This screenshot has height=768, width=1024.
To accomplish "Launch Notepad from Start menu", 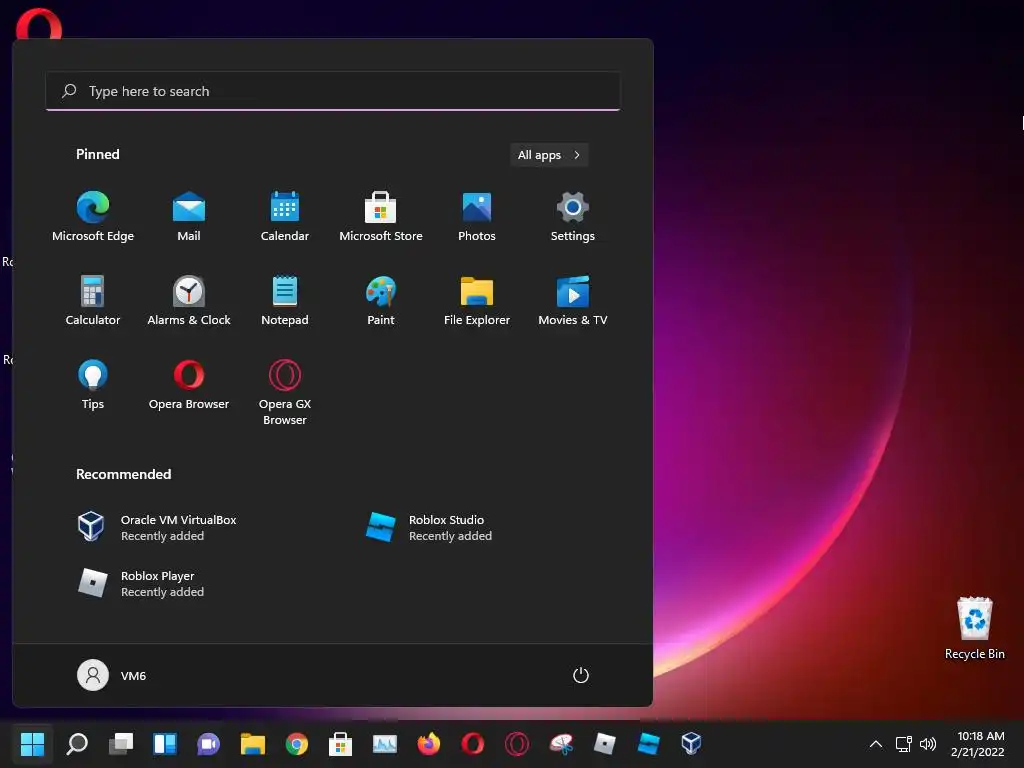I will coord(285,301).
